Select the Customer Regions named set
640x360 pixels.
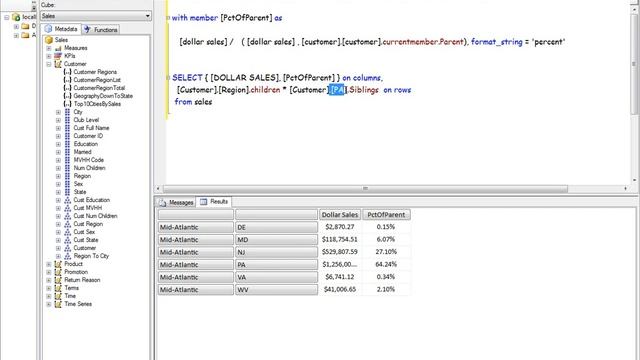pyautogui.click(x=95, y=72)
